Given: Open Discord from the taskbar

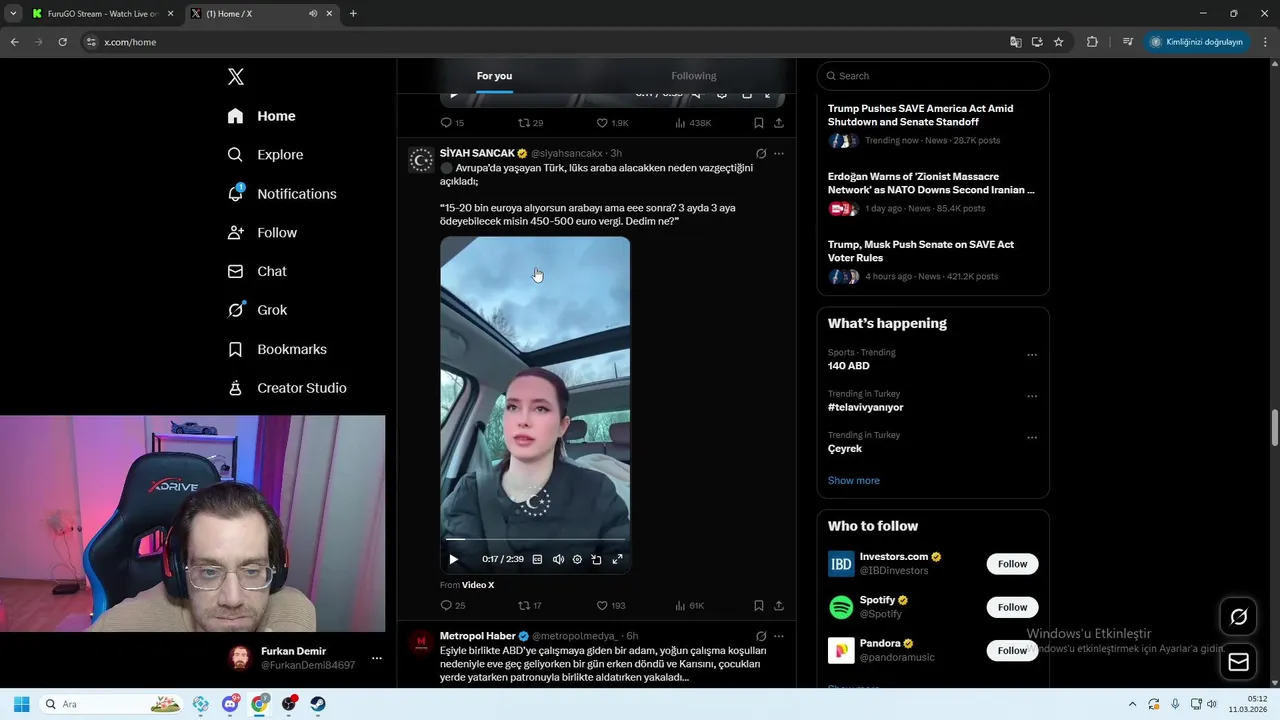Looking at the screenshot, I should point(230,704).
